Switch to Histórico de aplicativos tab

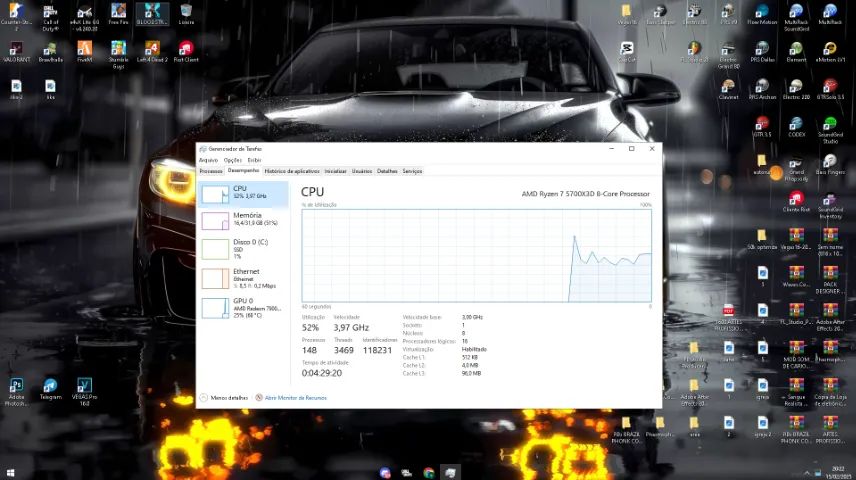(292, 171)
